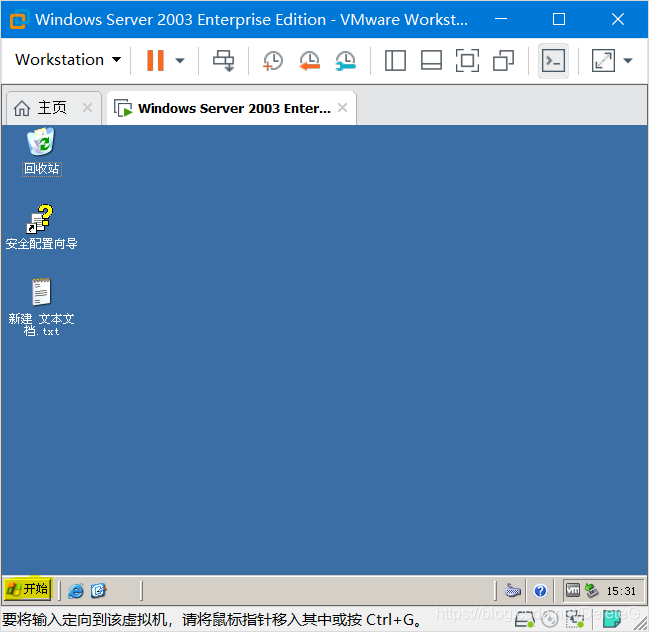Click the CD/DVD drive status icon
This screenshot has height=632, width=649.
click(550, 619)
